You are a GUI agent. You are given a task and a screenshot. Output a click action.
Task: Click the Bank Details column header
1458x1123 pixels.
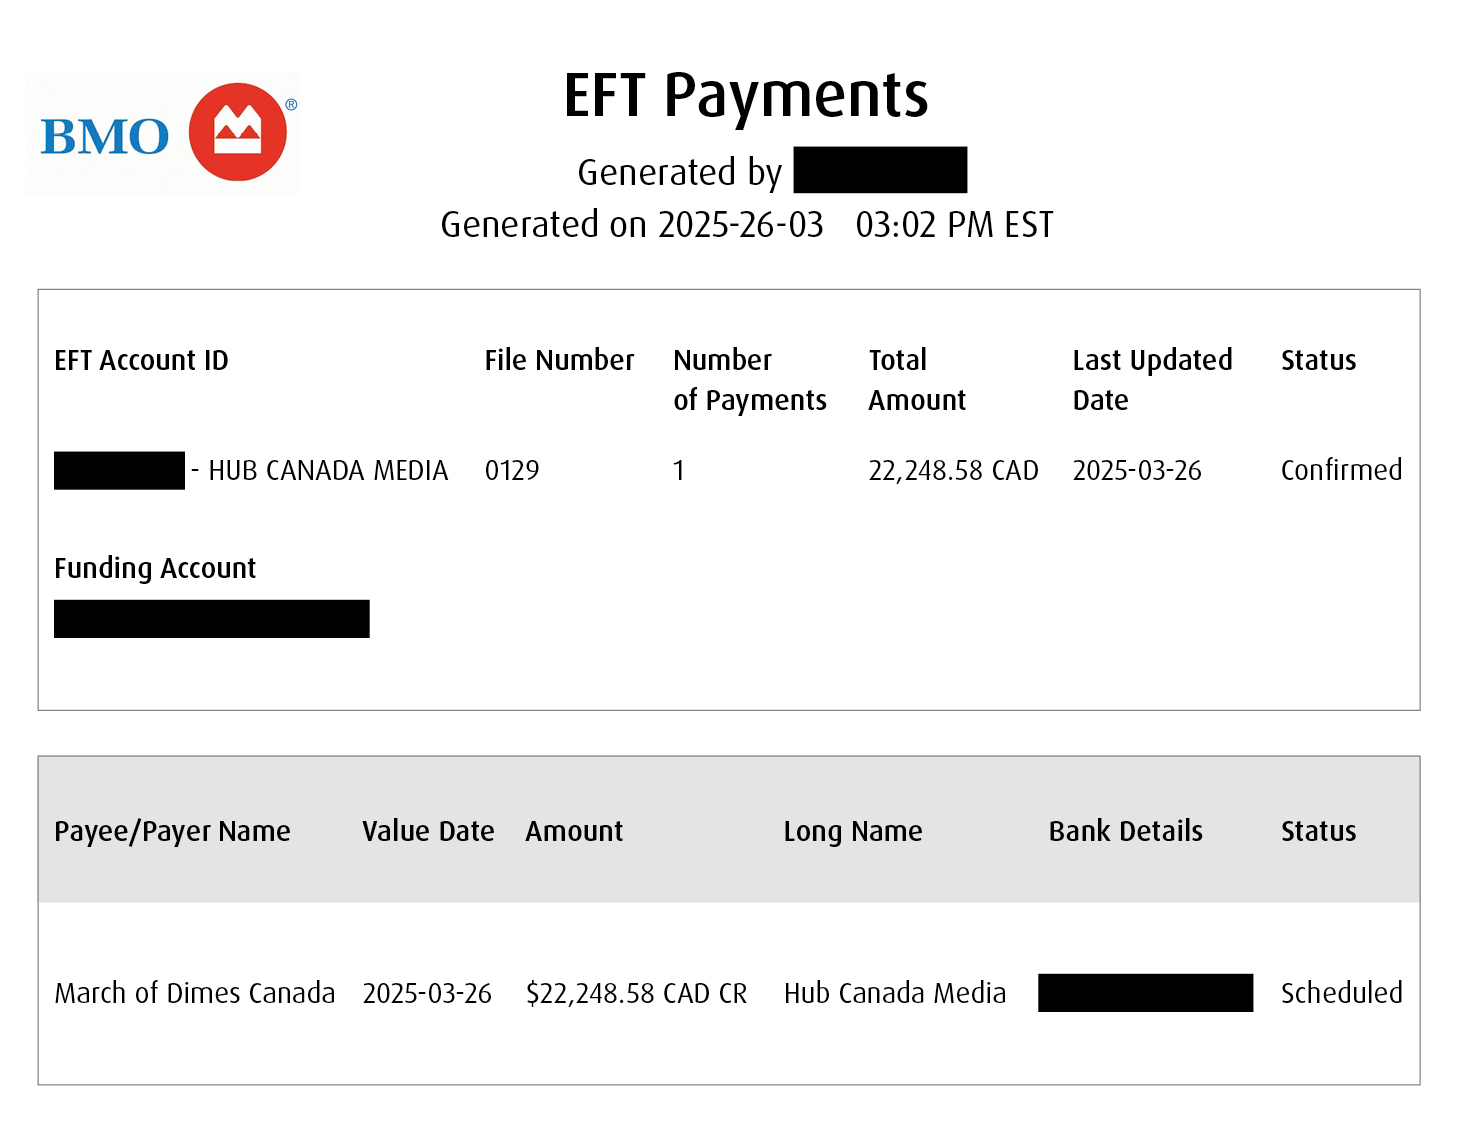1125,831
